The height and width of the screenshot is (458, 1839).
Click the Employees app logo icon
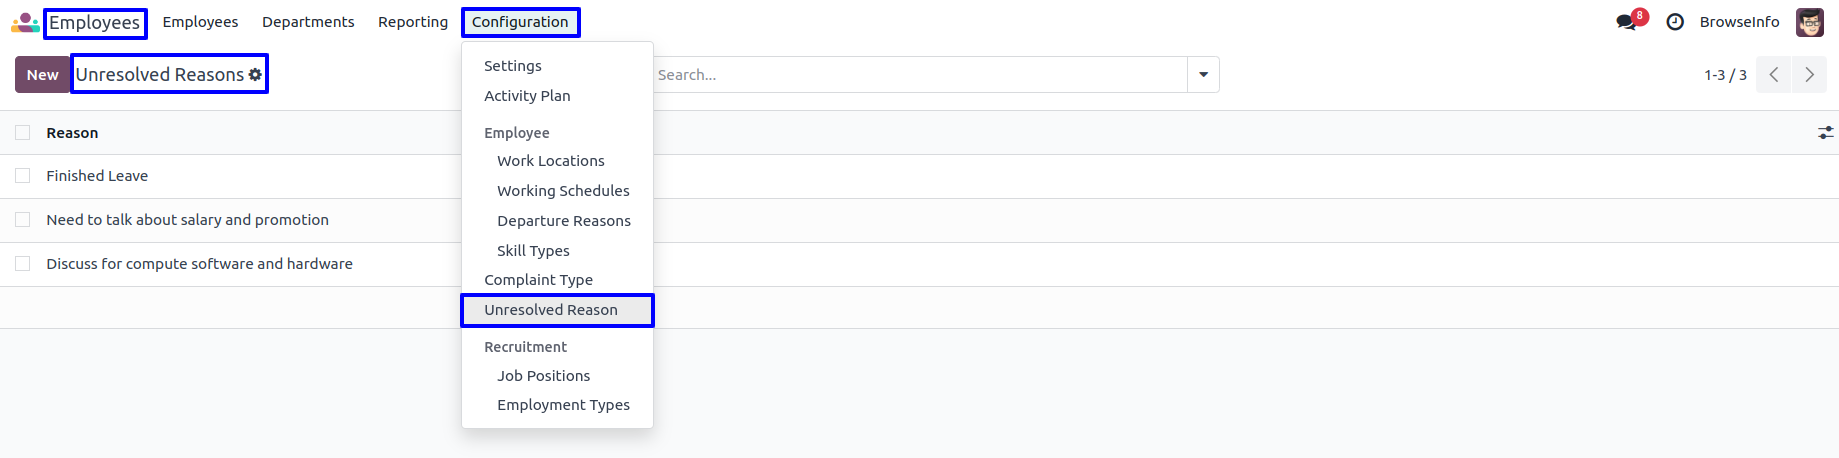click(x=25, y=22)
